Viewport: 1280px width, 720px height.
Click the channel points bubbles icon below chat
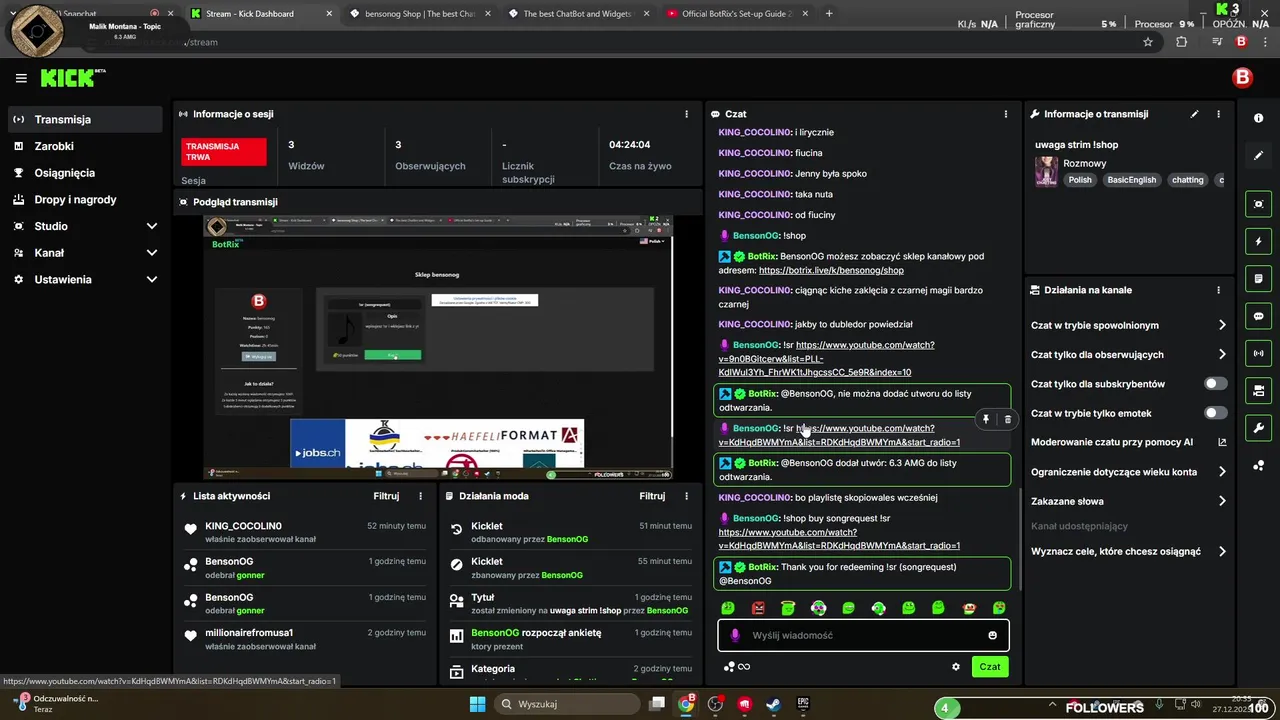click(x=729, y=667)
